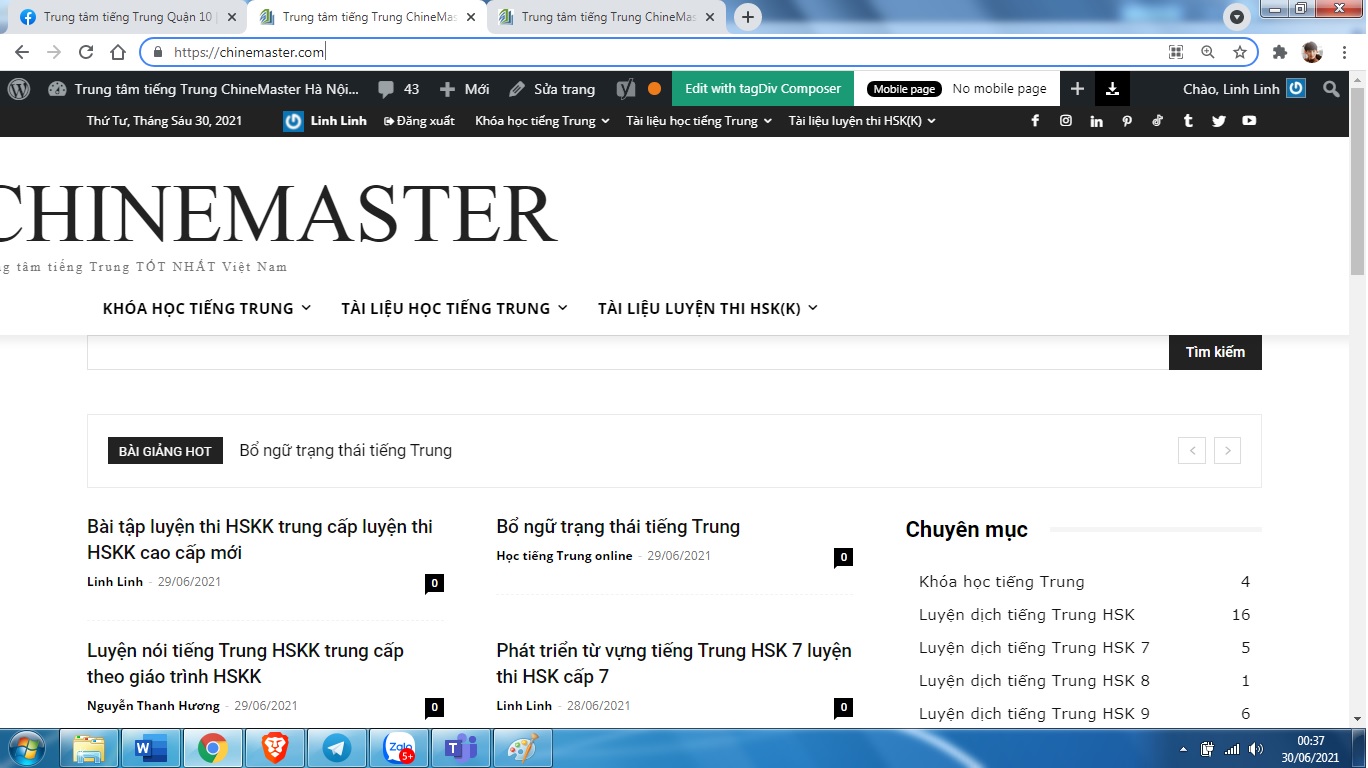Expand TÀI LIỆU LUYỆN THI HSK(K) menu
1368x768 pixels.
(708, 308)
